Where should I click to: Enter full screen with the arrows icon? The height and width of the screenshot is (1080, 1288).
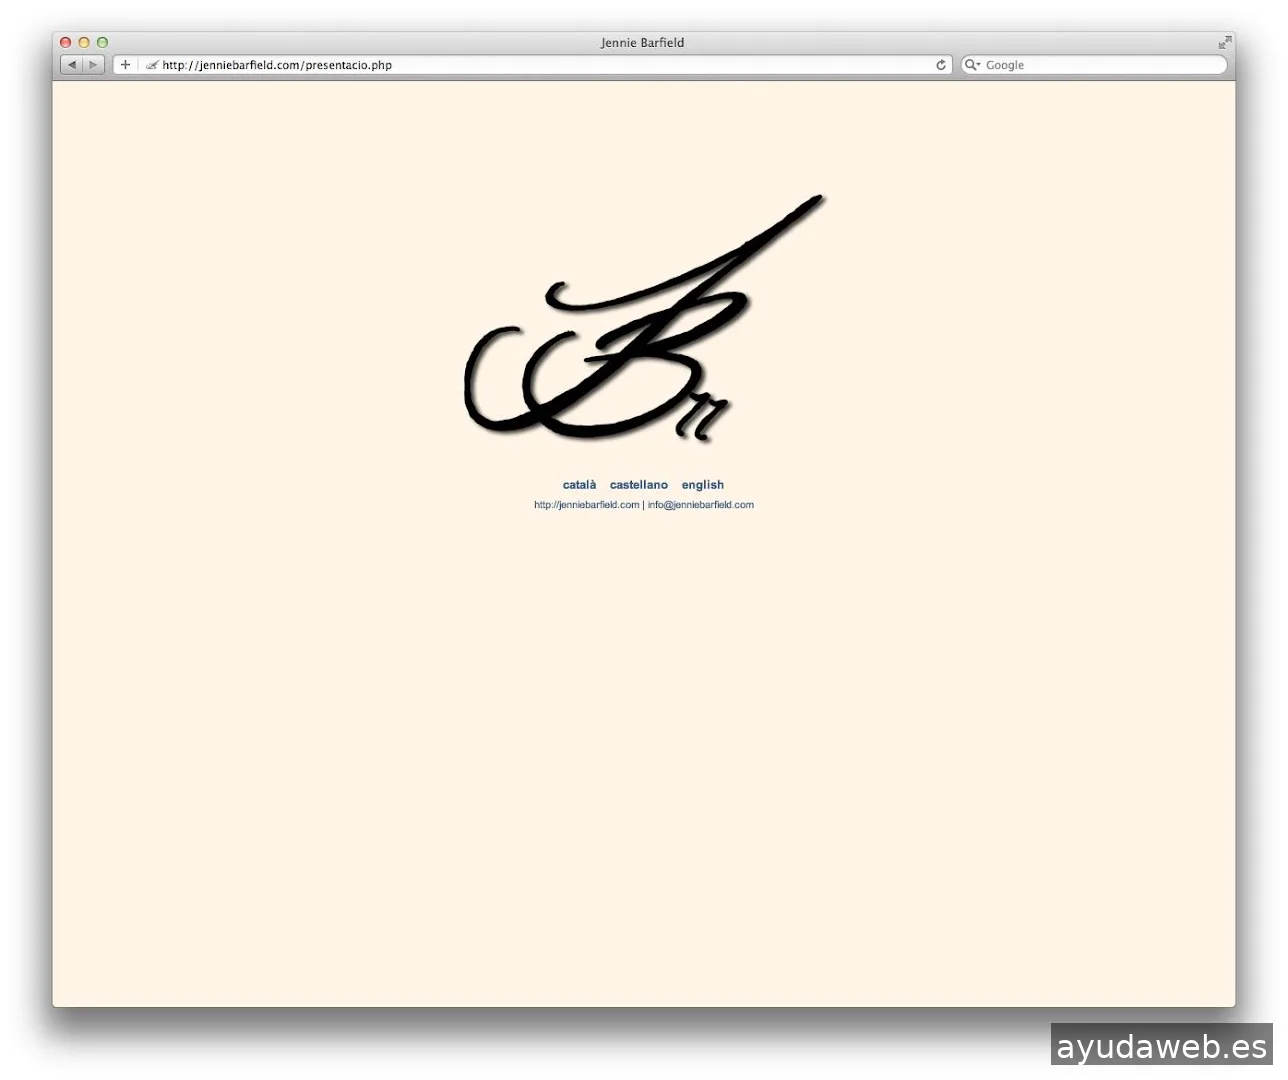coord(1224,43)
